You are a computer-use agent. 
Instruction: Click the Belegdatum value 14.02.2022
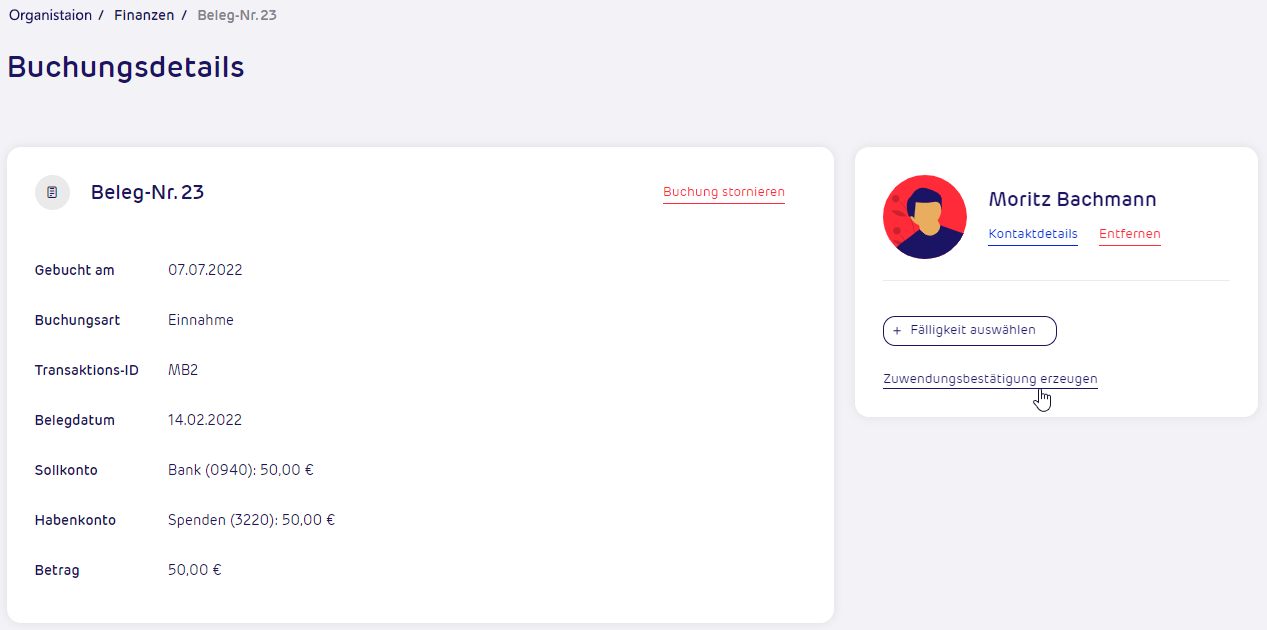tap(205, 420)
